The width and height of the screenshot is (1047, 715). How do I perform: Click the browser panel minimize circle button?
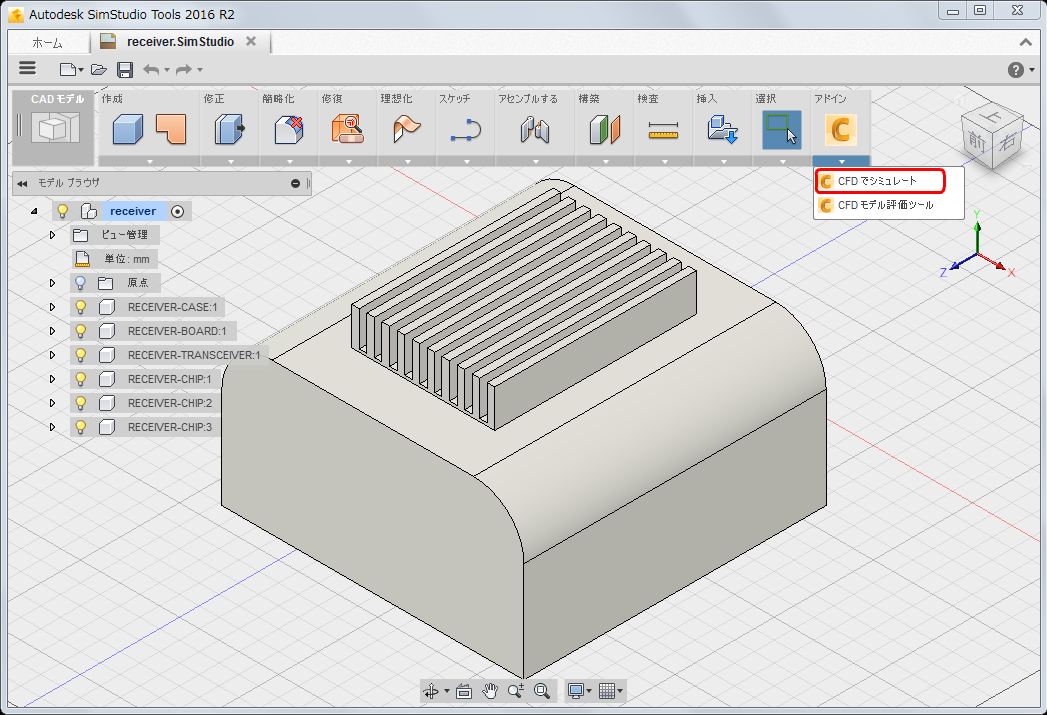[x=295, y=184]
